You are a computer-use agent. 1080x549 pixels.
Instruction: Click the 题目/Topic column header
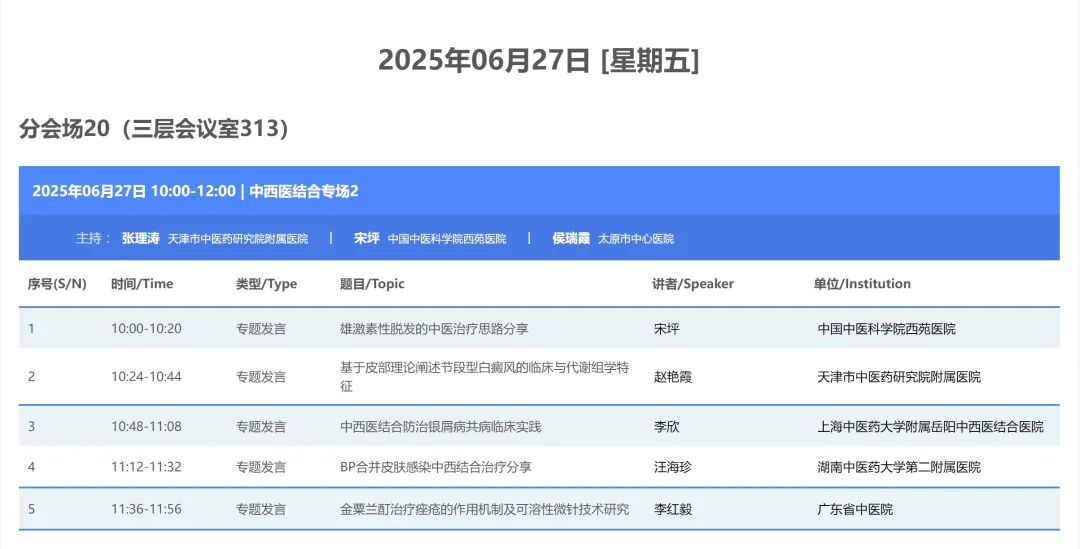point(372,284)
